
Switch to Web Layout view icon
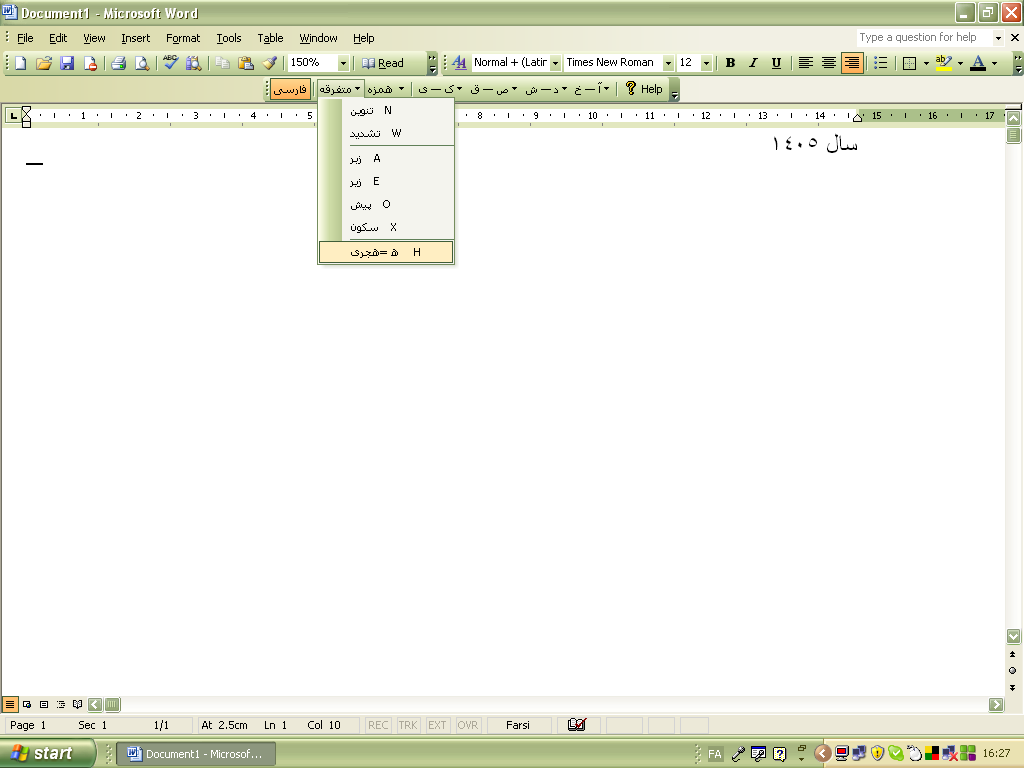pos(27,704)
